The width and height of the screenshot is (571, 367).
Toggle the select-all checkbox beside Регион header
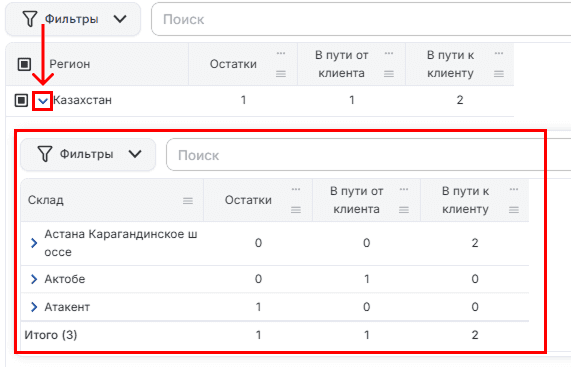pyautogui.click(x=24, y=64)
